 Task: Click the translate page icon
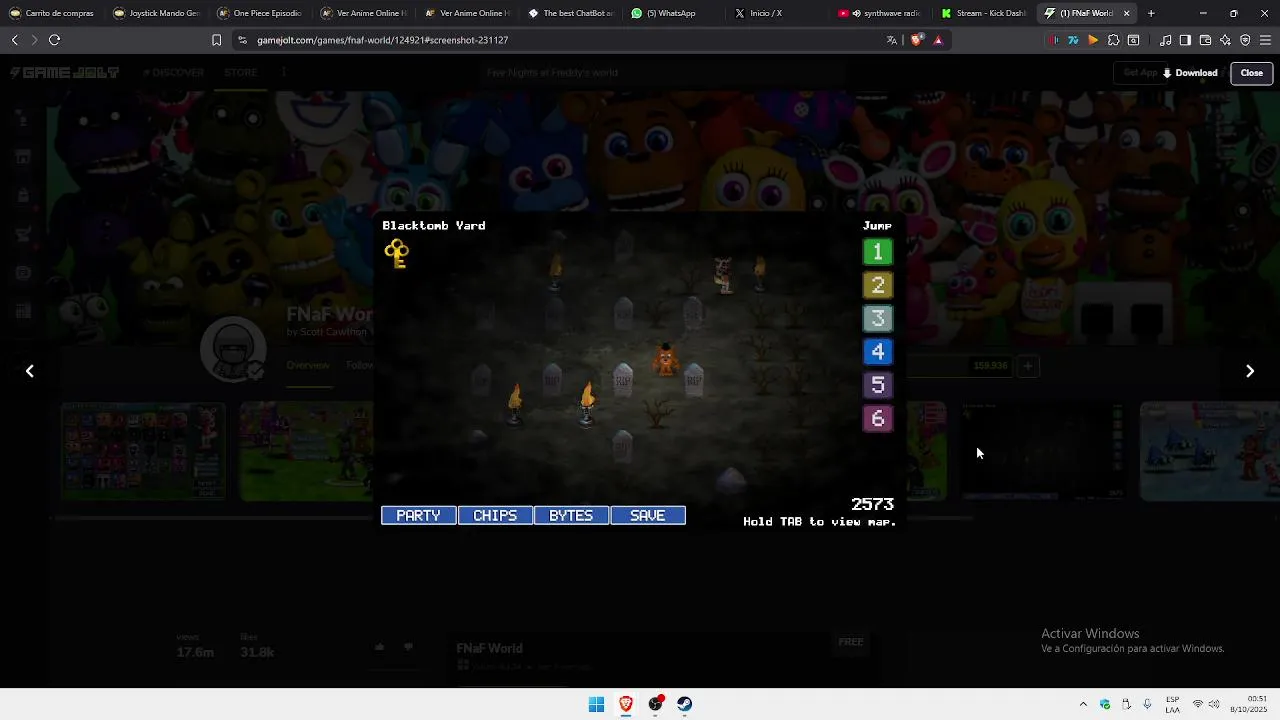(x=892, y=40)
